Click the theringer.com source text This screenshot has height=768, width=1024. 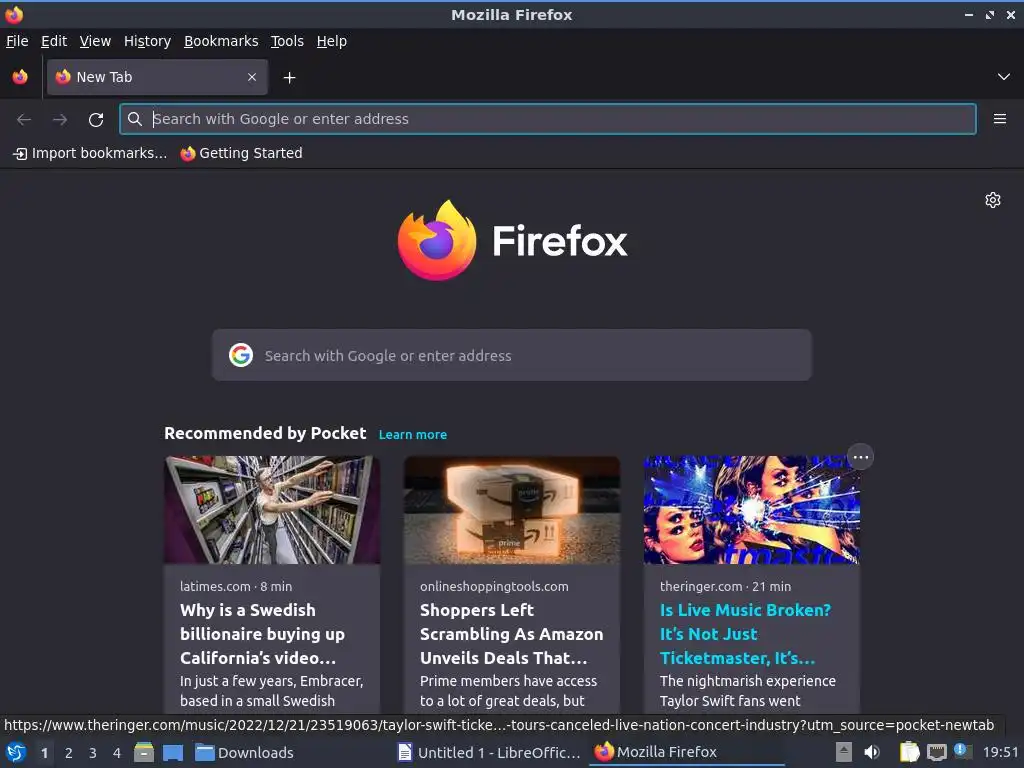[701, 586]
